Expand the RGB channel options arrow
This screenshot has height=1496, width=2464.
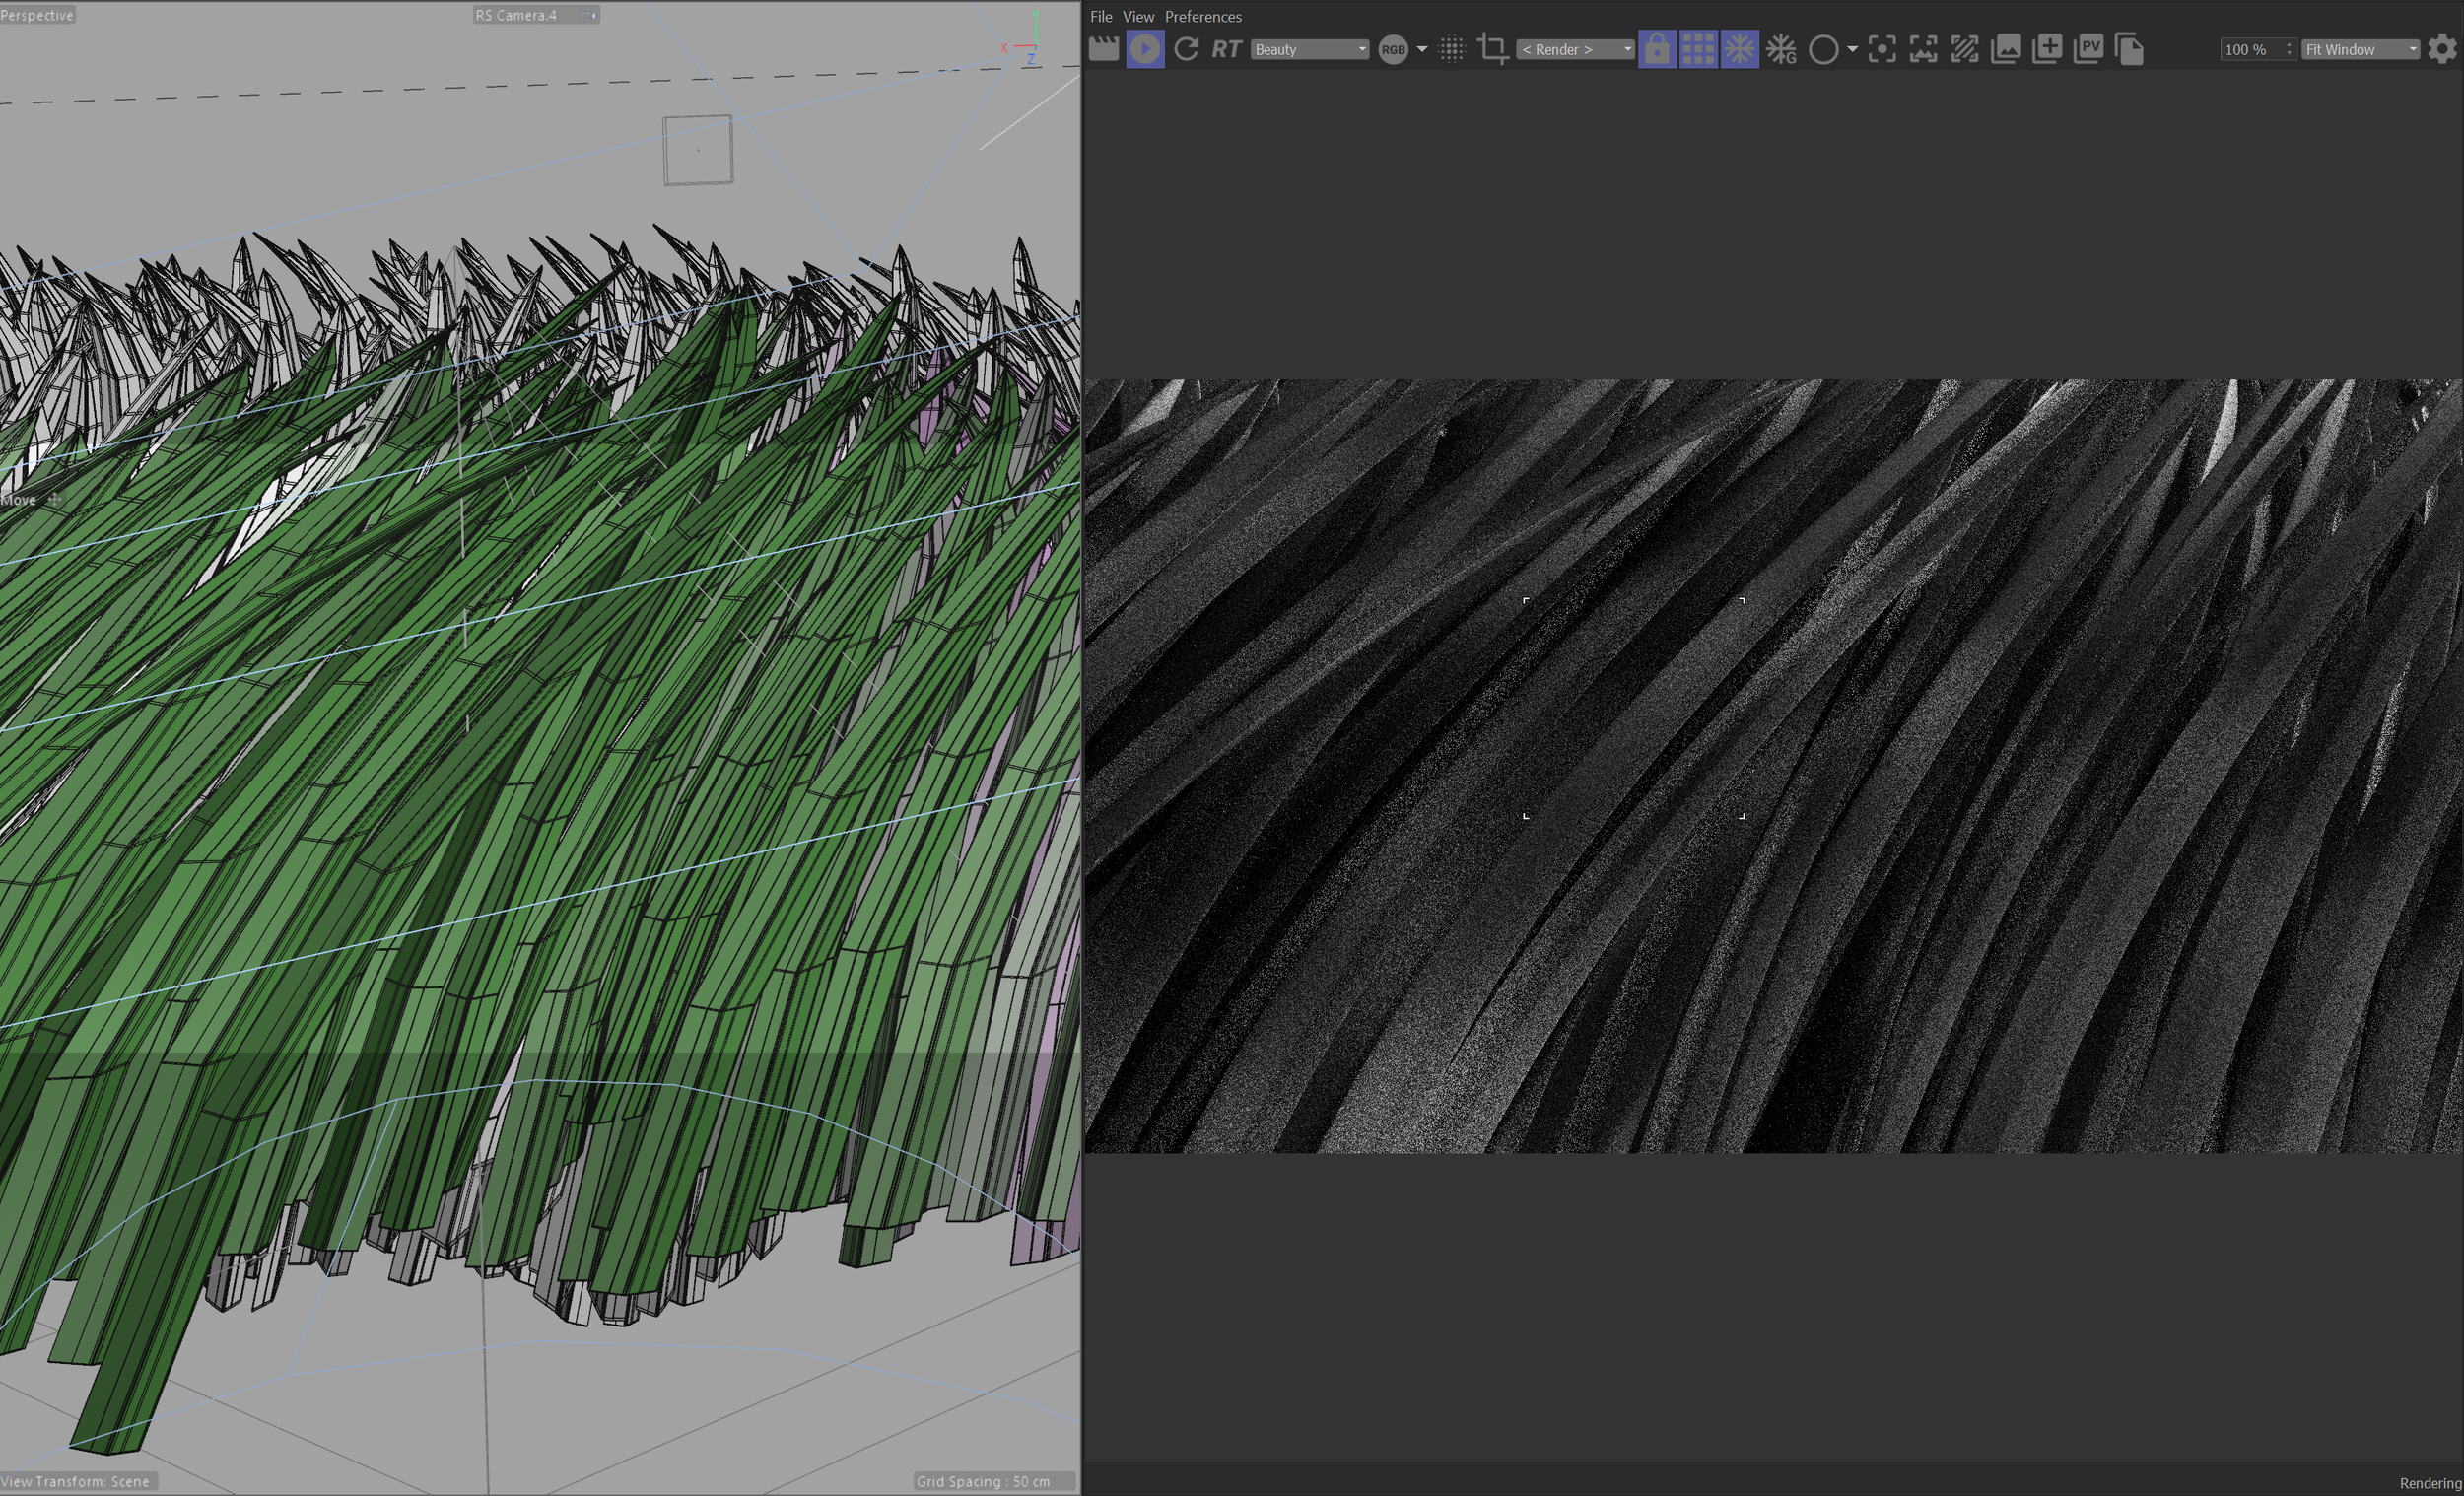click(1422, 49)
